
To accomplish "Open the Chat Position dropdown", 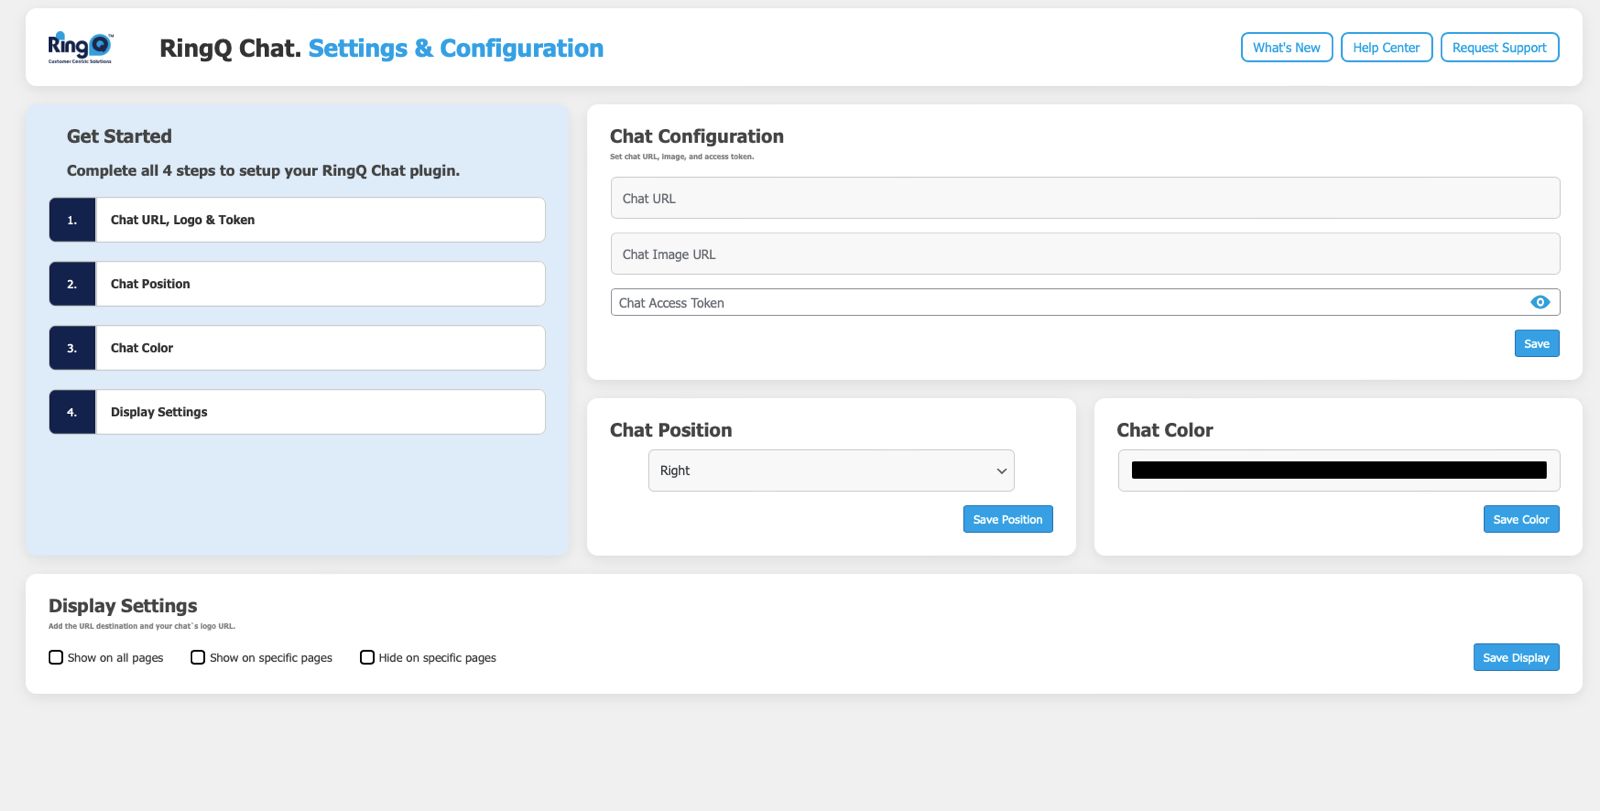I will click(831, 470).
